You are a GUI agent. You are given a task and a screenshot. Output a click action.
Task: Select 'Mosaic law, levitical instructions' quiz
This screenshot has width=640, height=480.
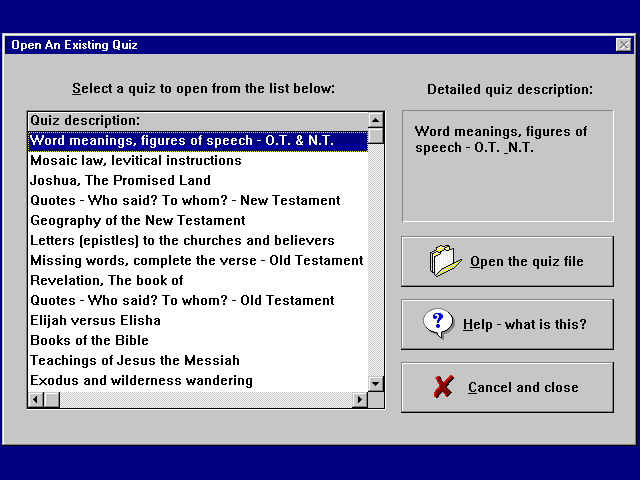click(x=136, y=161)
